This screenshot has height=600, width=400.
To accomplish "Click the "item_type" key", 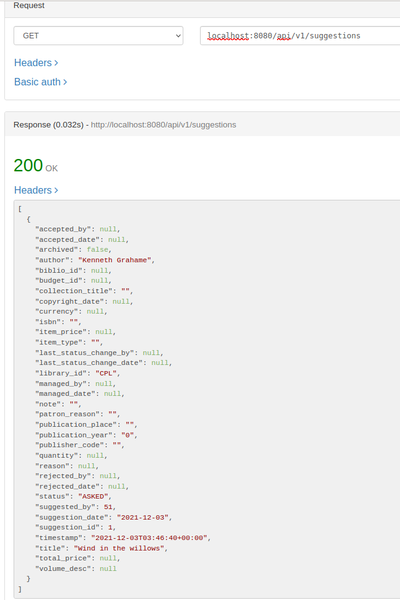I will [61, 342].
